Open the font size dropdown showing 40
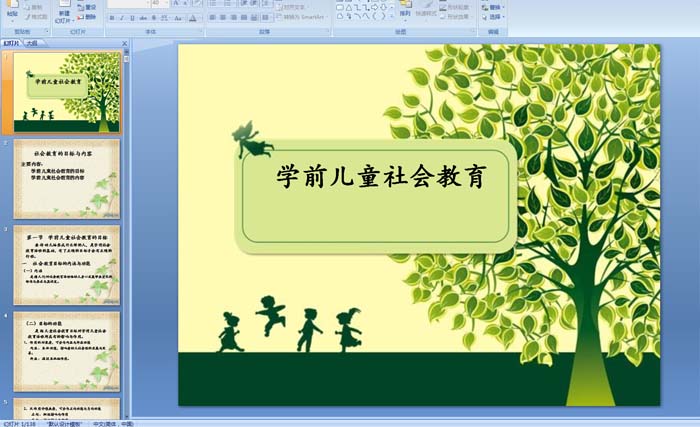The image size is (700, 427). point(160,3)
